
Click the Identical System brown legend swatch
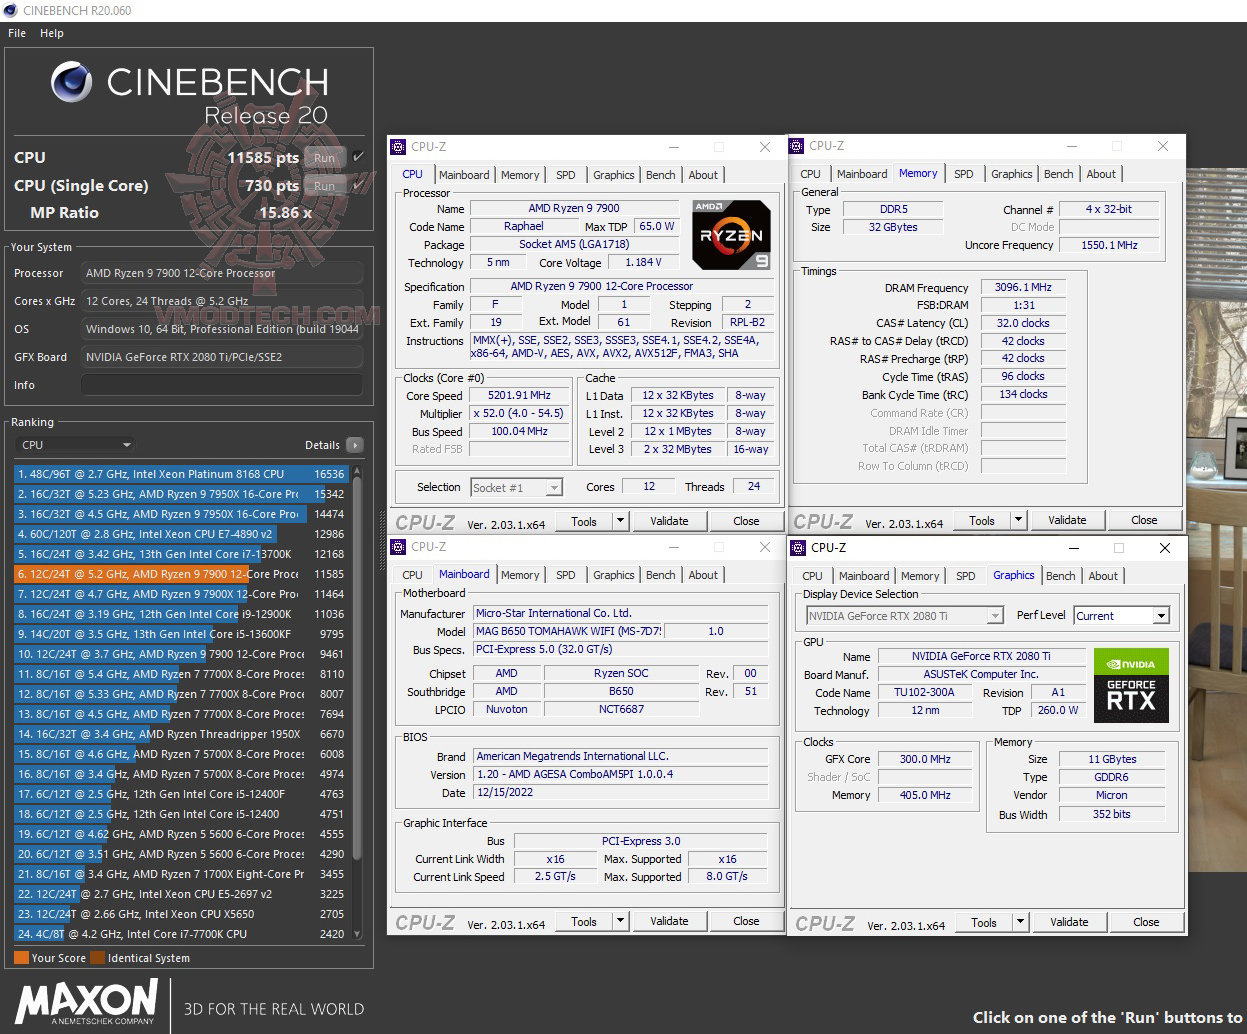pyautogui.click(x=97, y=958)
